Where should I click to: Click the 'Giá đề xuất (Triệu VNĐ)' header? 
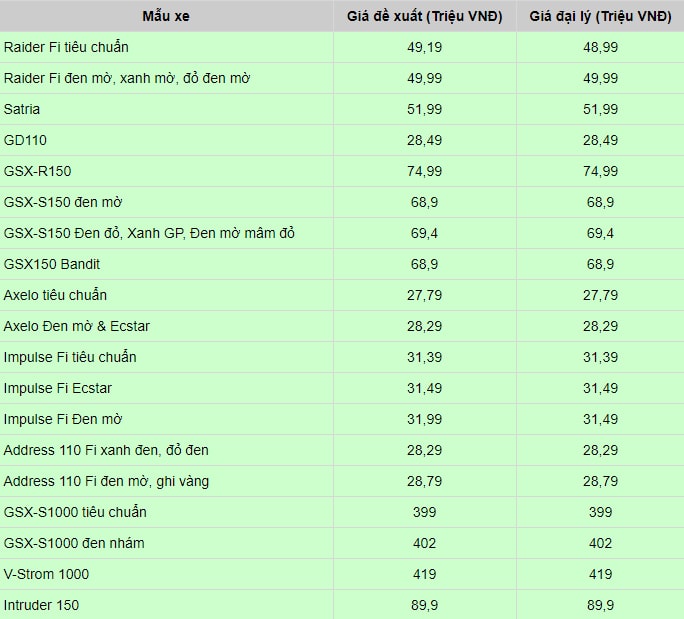(424, 16)
